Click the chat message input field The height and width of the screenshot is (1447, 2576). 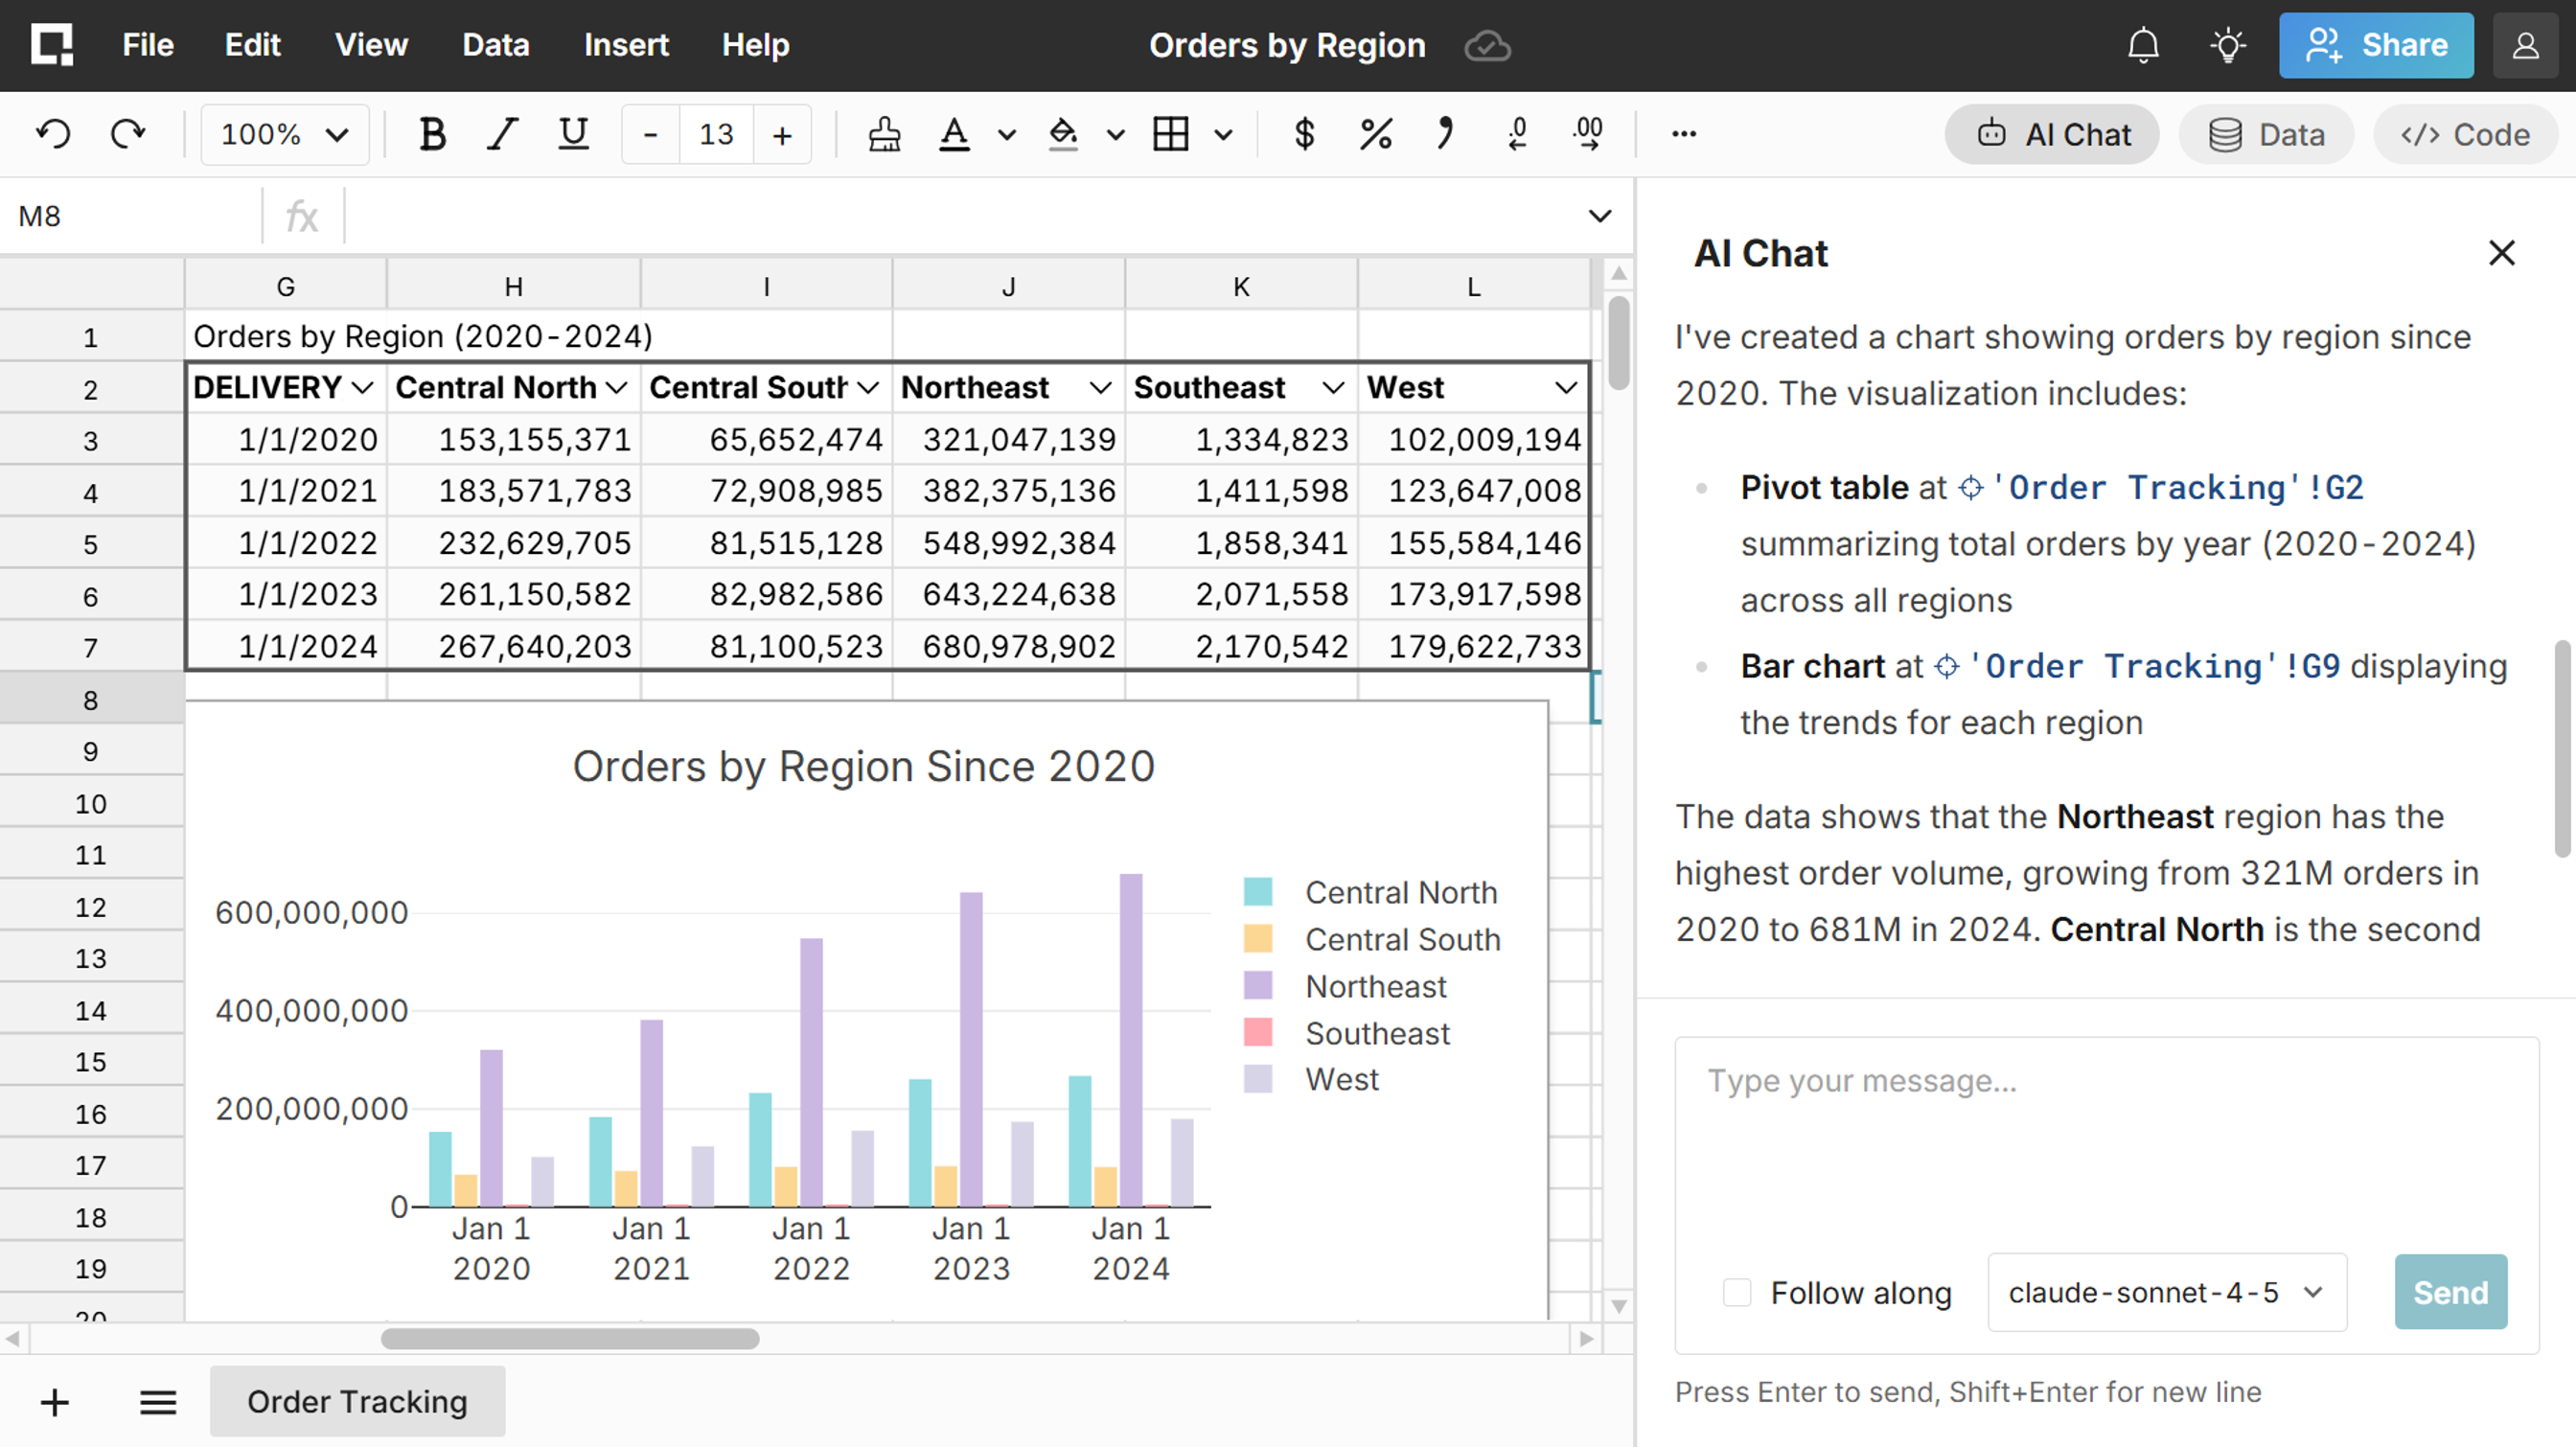[2105, 1140]
